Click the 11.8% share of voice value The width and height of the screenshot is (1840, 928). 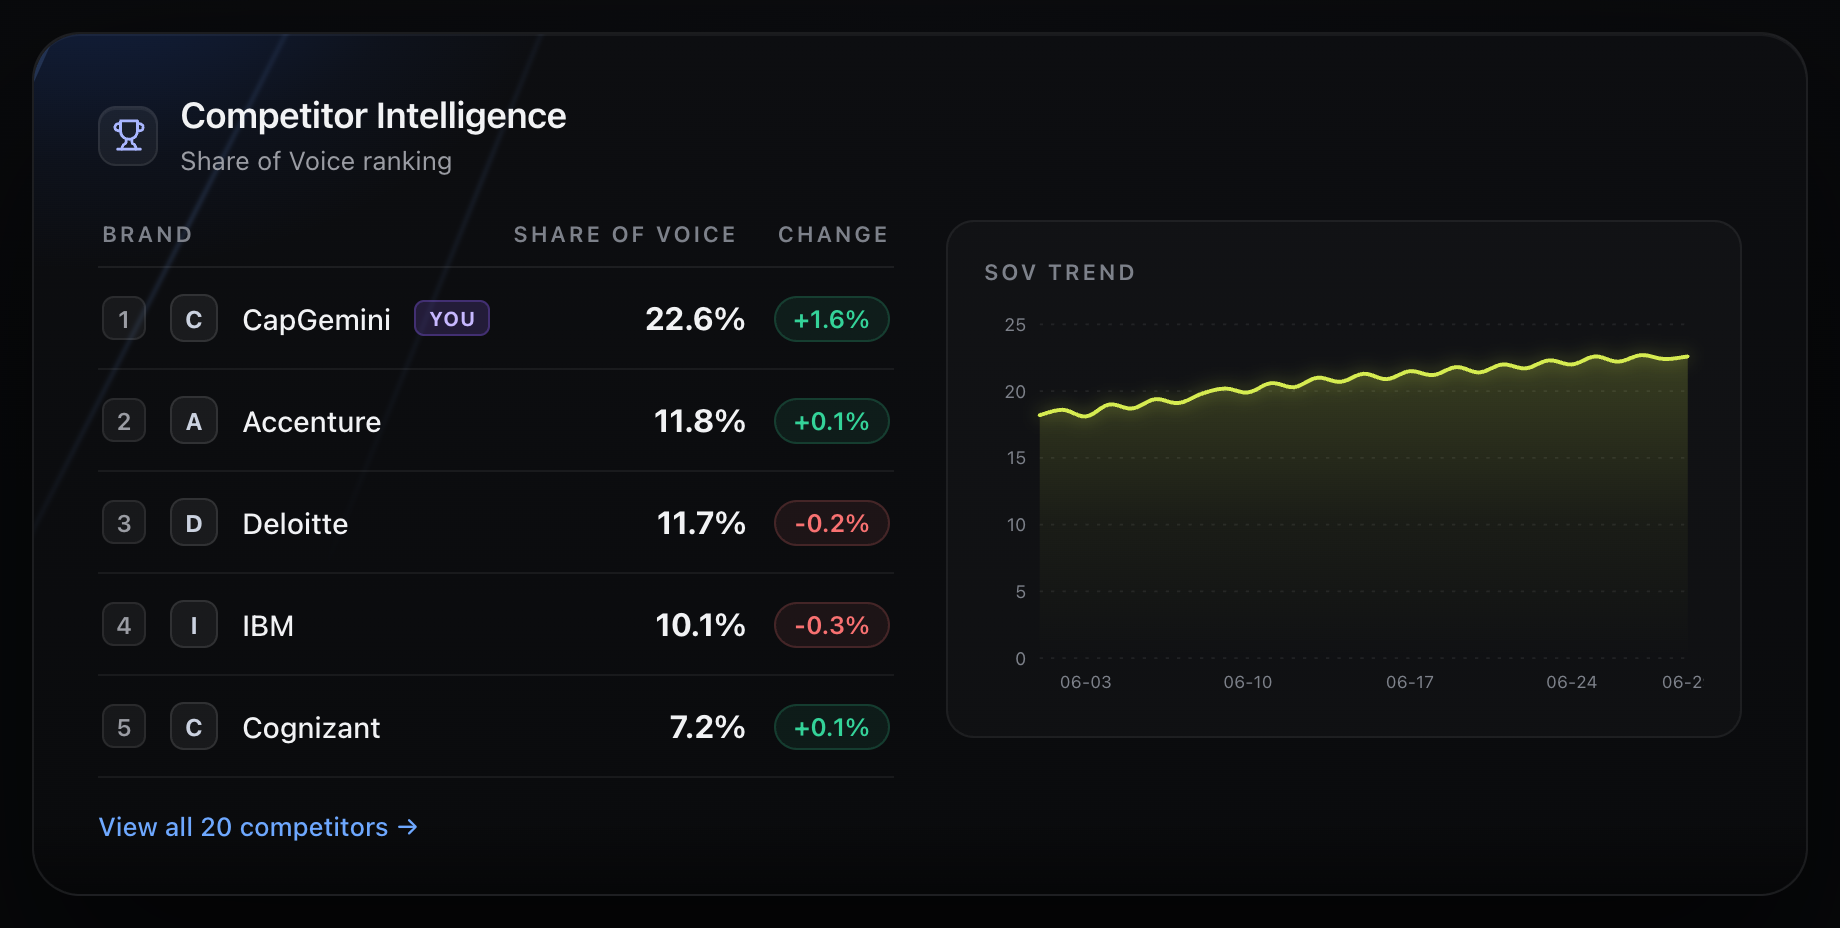[700, 421]
